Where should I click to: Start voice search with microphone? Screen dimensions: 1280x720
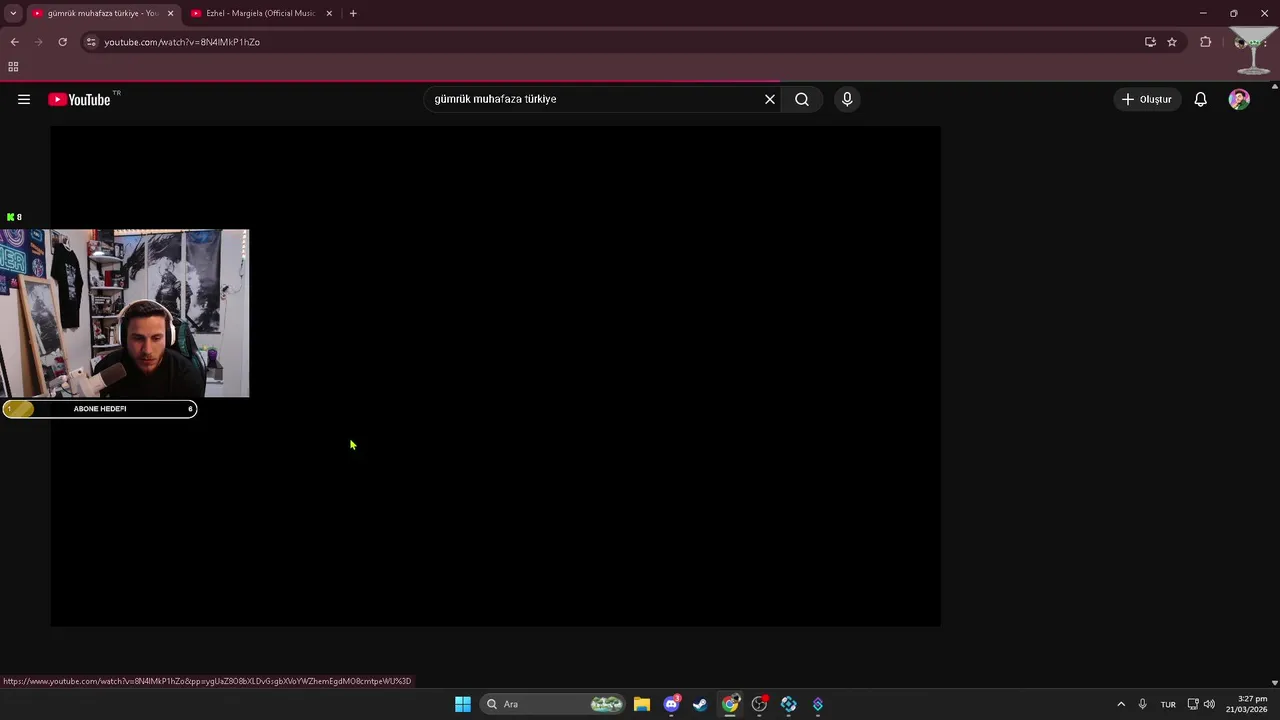(x=847, y=99)
